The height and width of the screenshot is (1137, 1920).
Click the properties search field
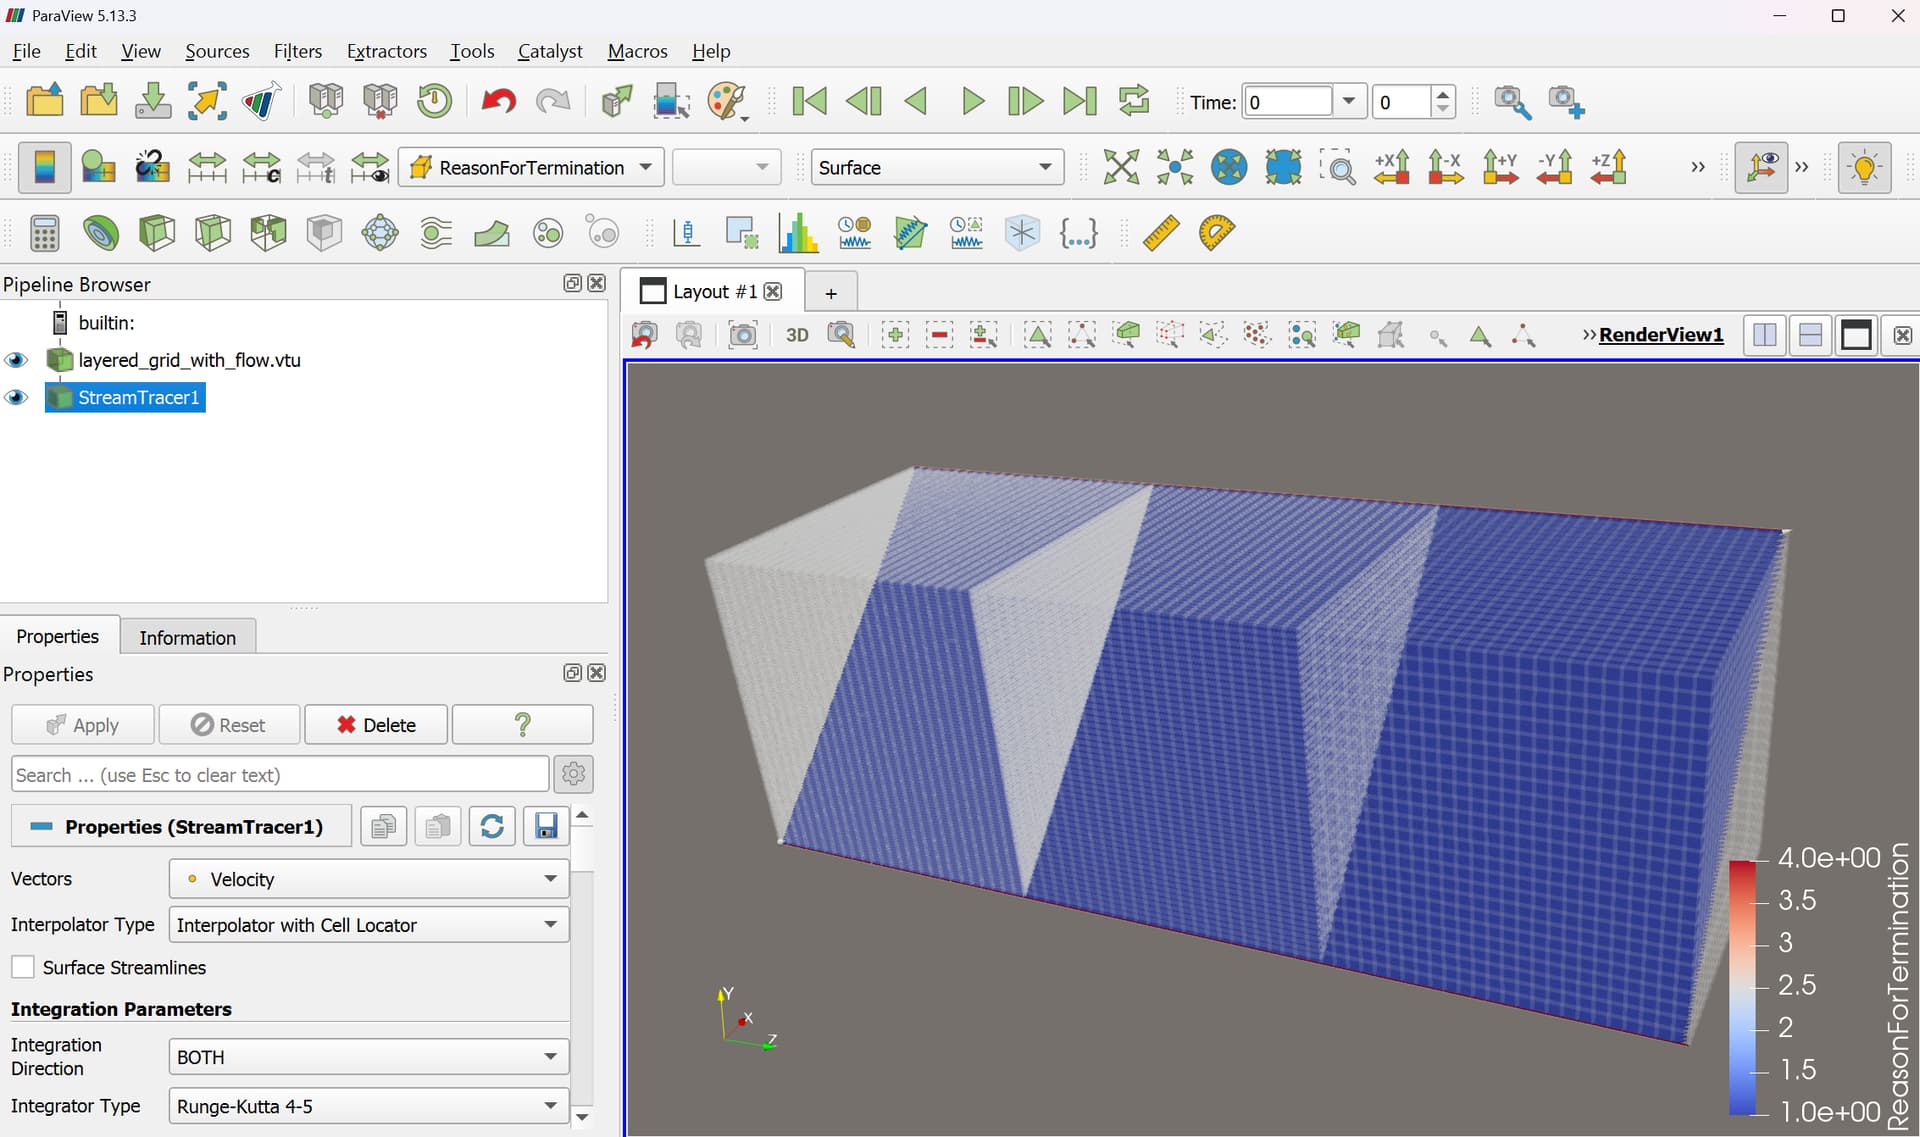280,774
